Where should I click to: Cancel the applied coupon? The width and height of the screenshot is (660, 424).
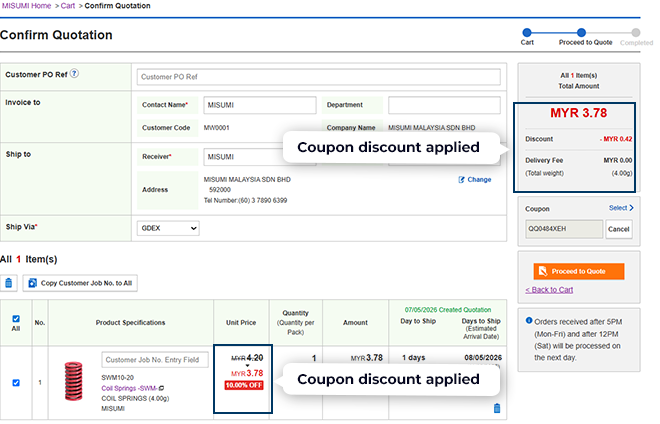click(619, 229)
